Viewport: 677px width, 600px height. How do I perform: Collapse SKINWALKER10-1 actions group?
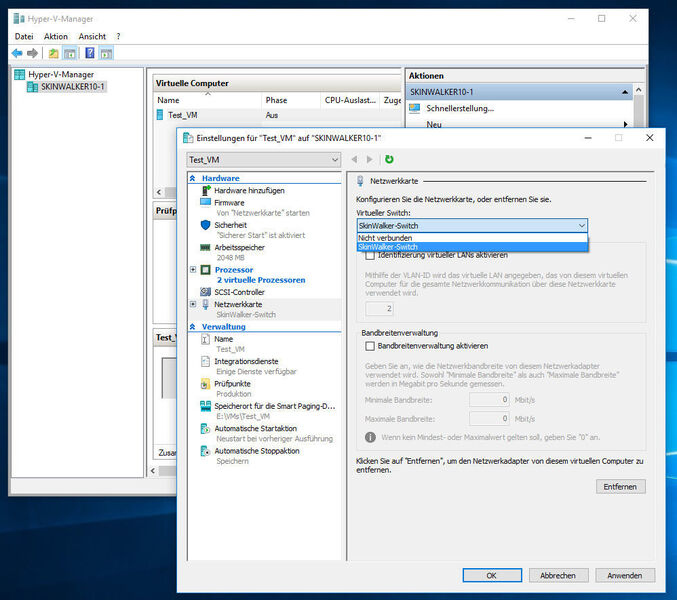pos(625,92)
